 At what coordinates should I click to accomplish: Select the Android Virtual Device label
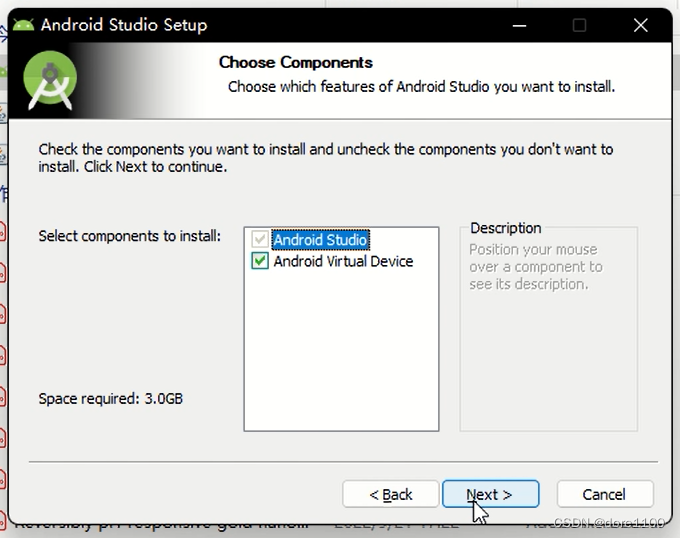click(x=343, y=261)
